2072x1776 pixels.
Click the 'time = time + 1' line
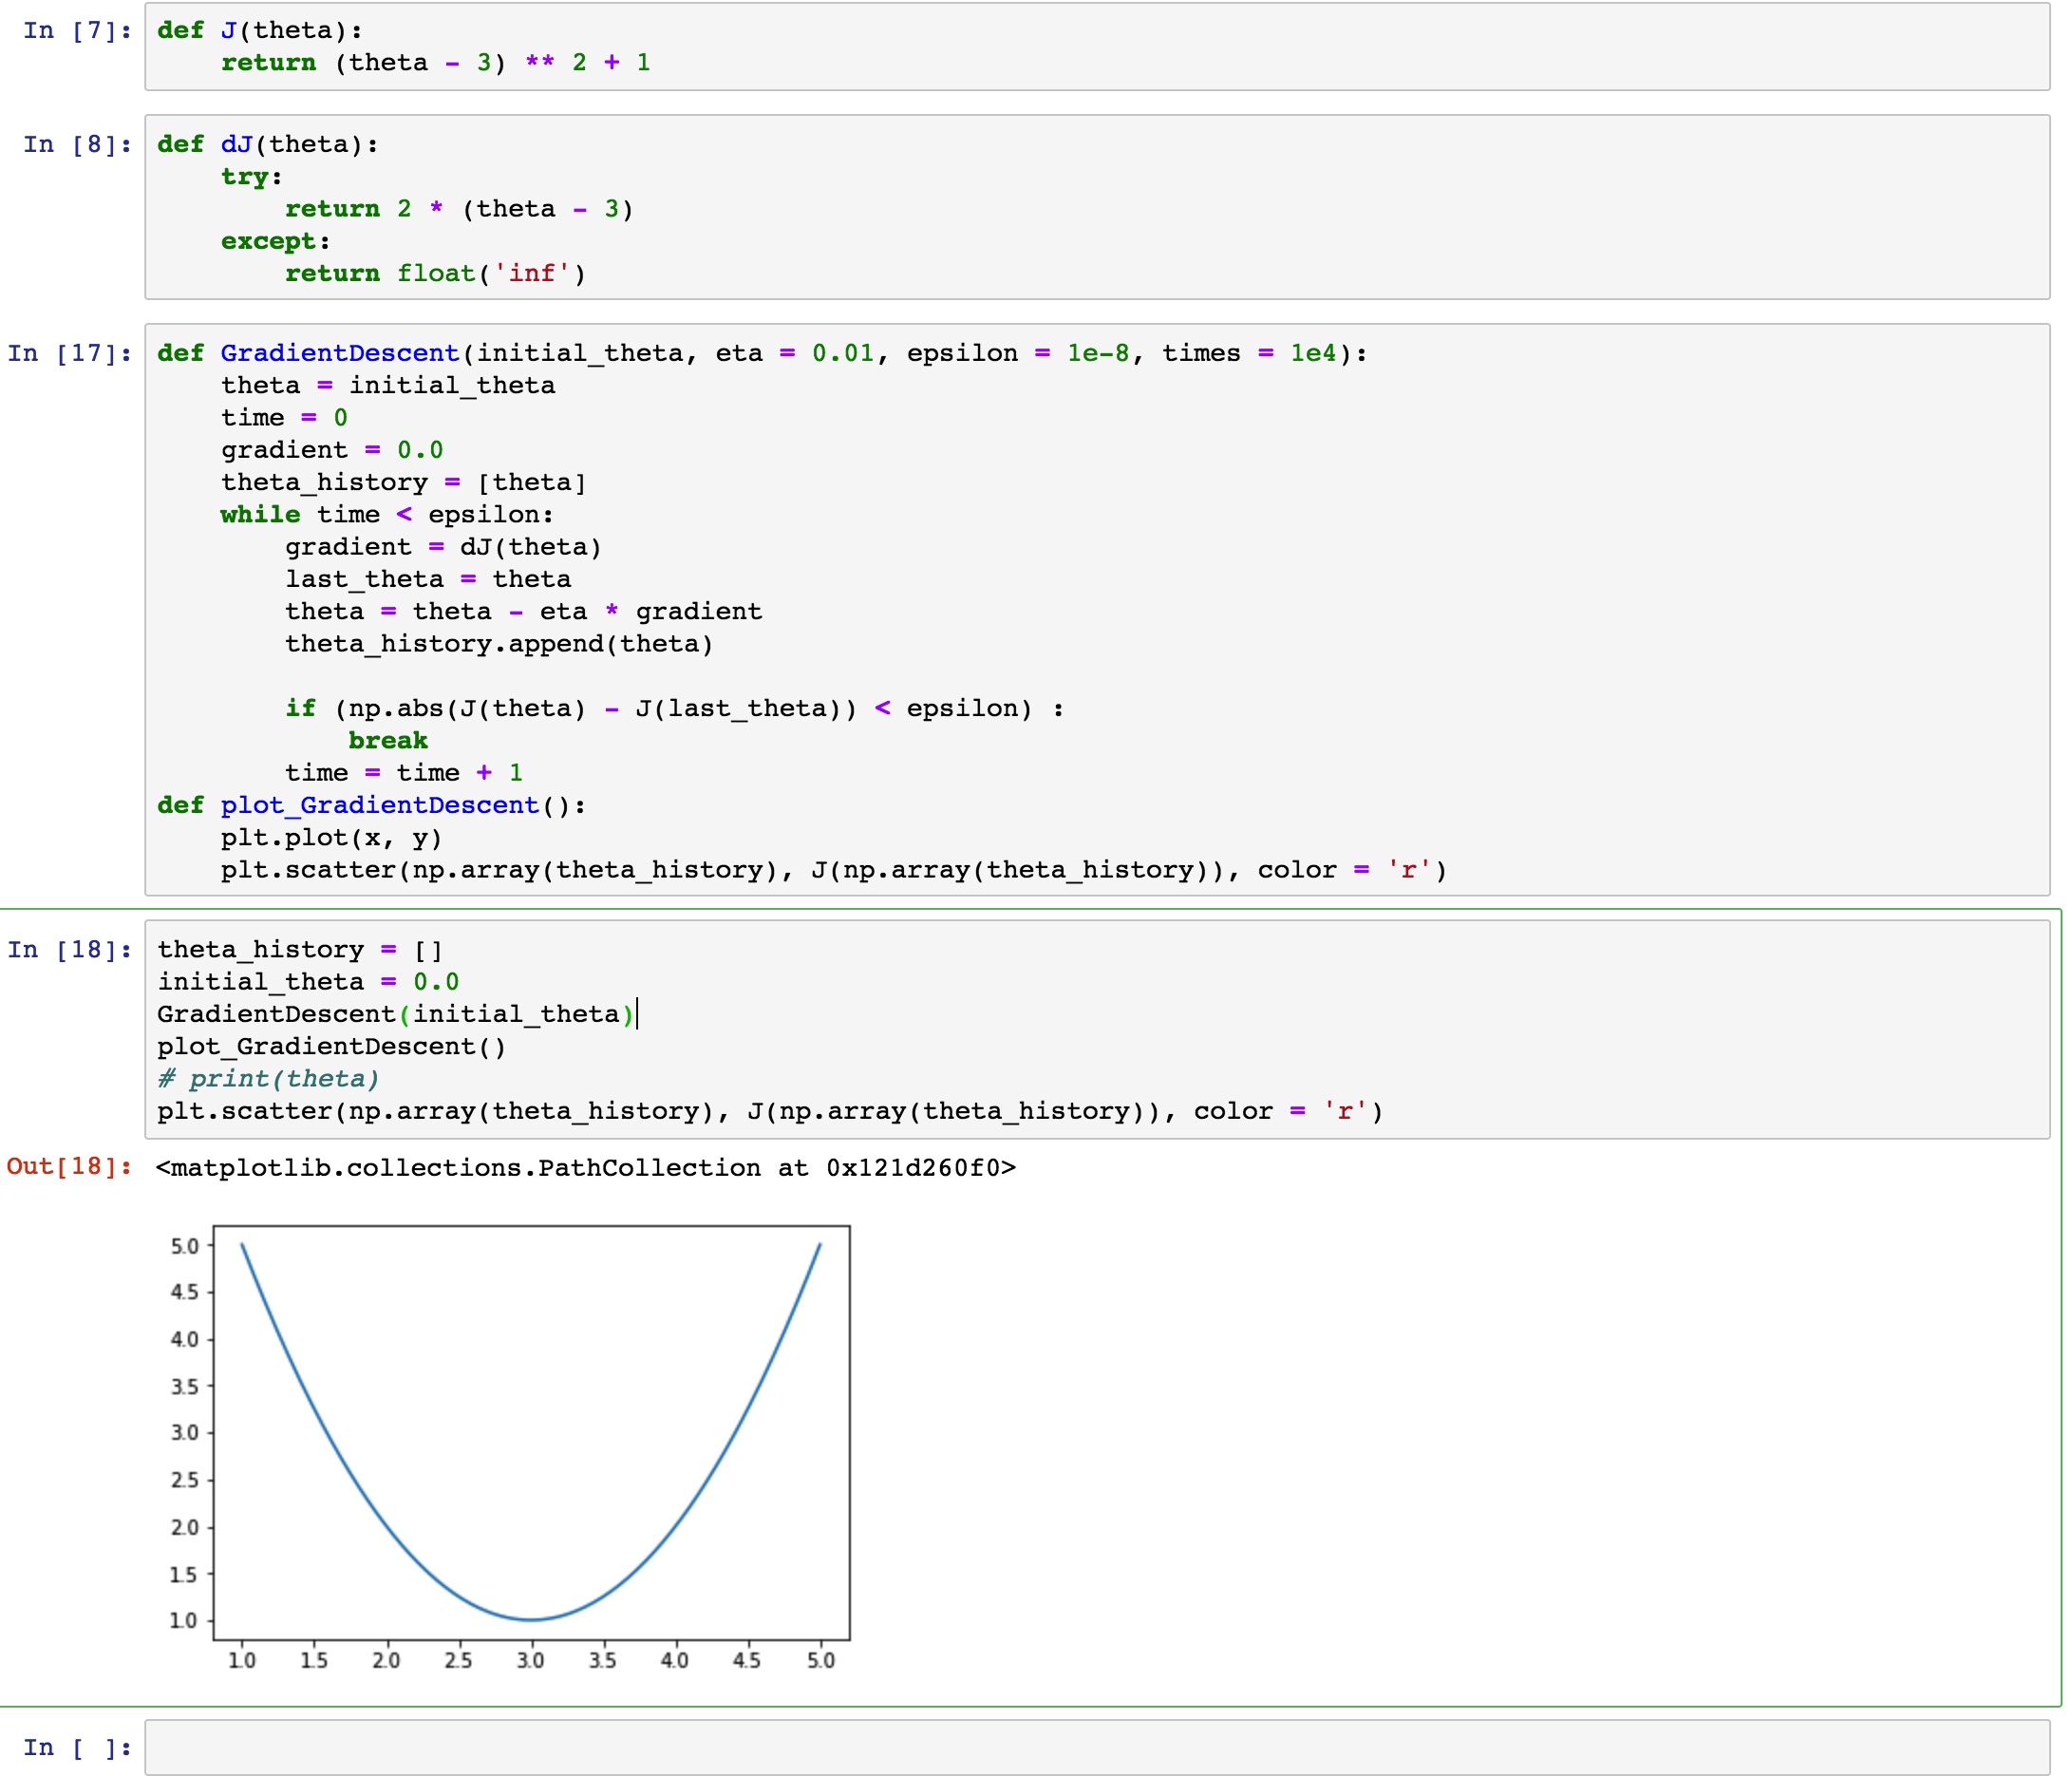point(404,773)
